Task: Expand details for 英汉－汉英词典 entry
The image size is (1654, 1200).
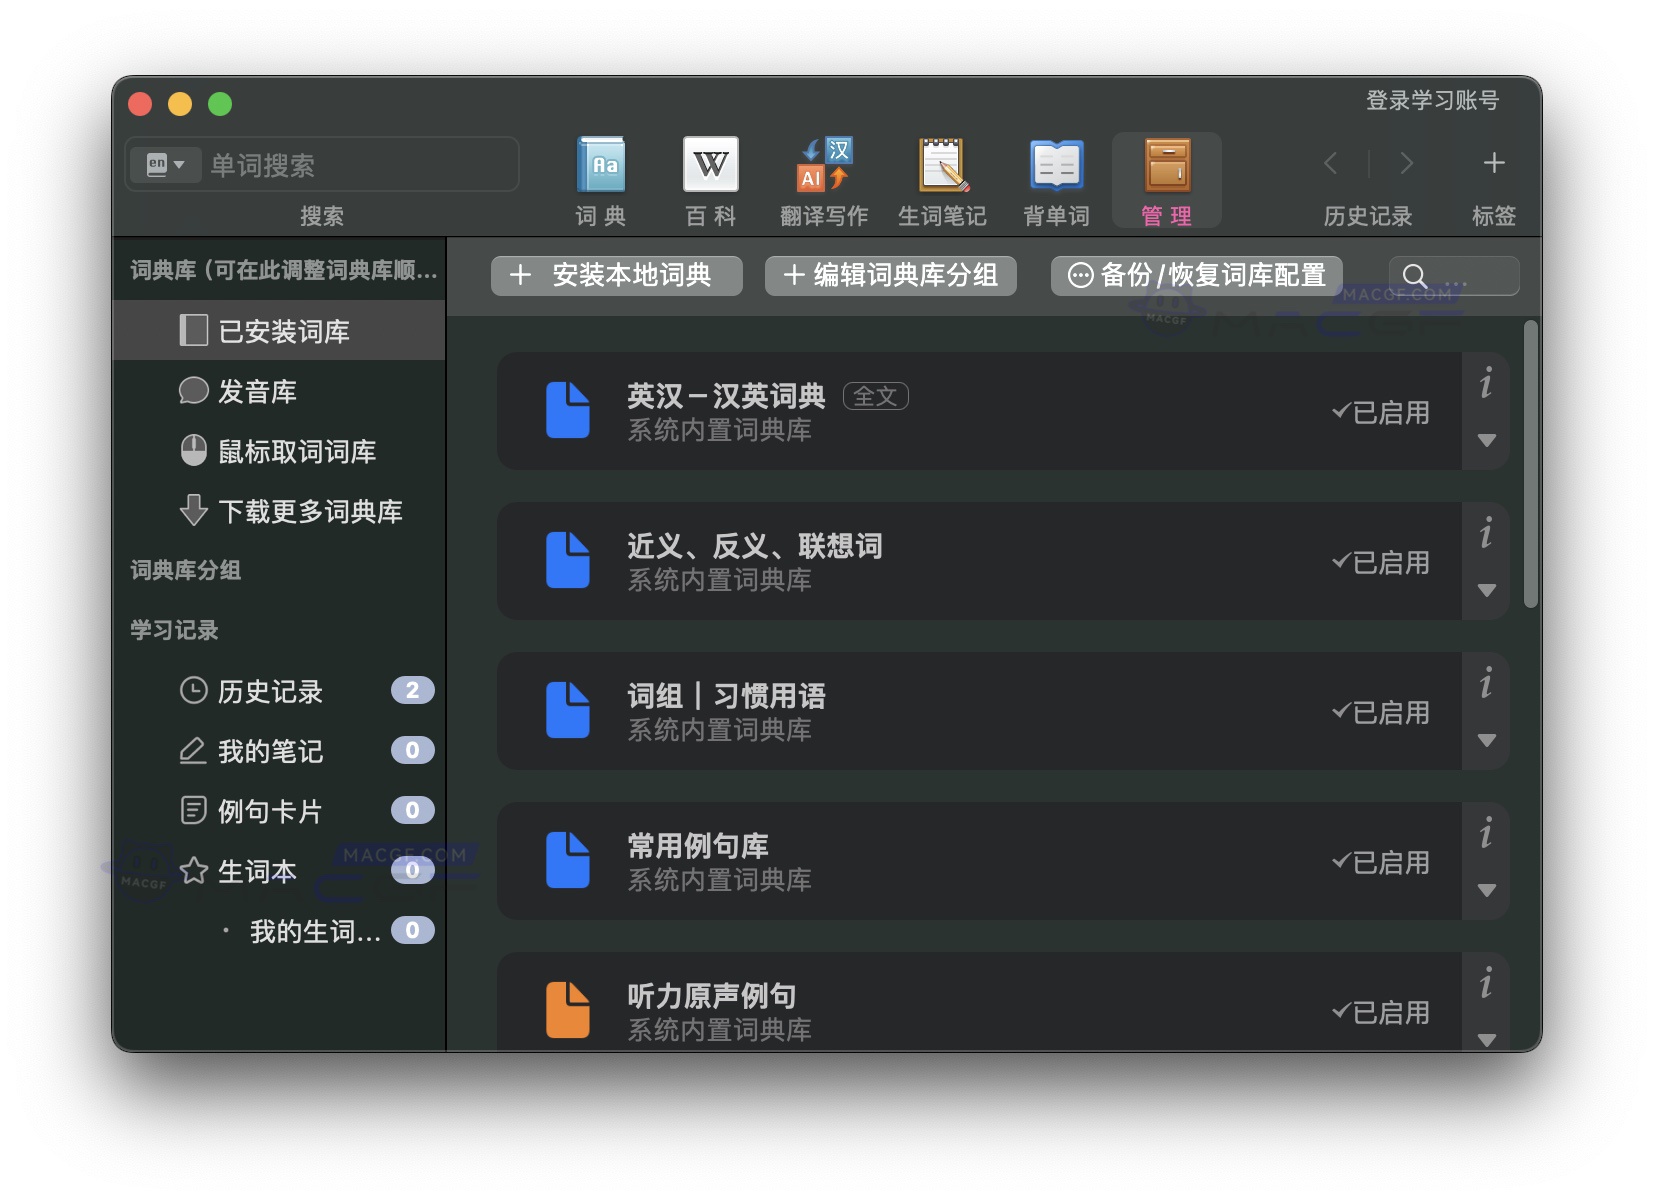Action: point(1487,440)
